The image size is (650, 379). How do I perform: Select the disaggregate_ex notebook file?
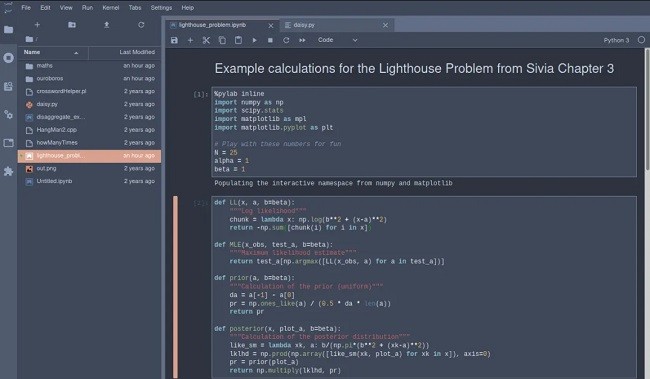coord(89,117)
